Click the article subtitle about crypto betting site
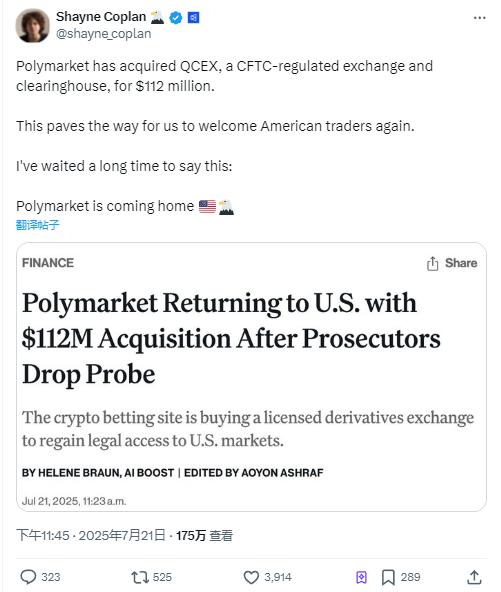 pyautogui.click(x=248, y=429)
